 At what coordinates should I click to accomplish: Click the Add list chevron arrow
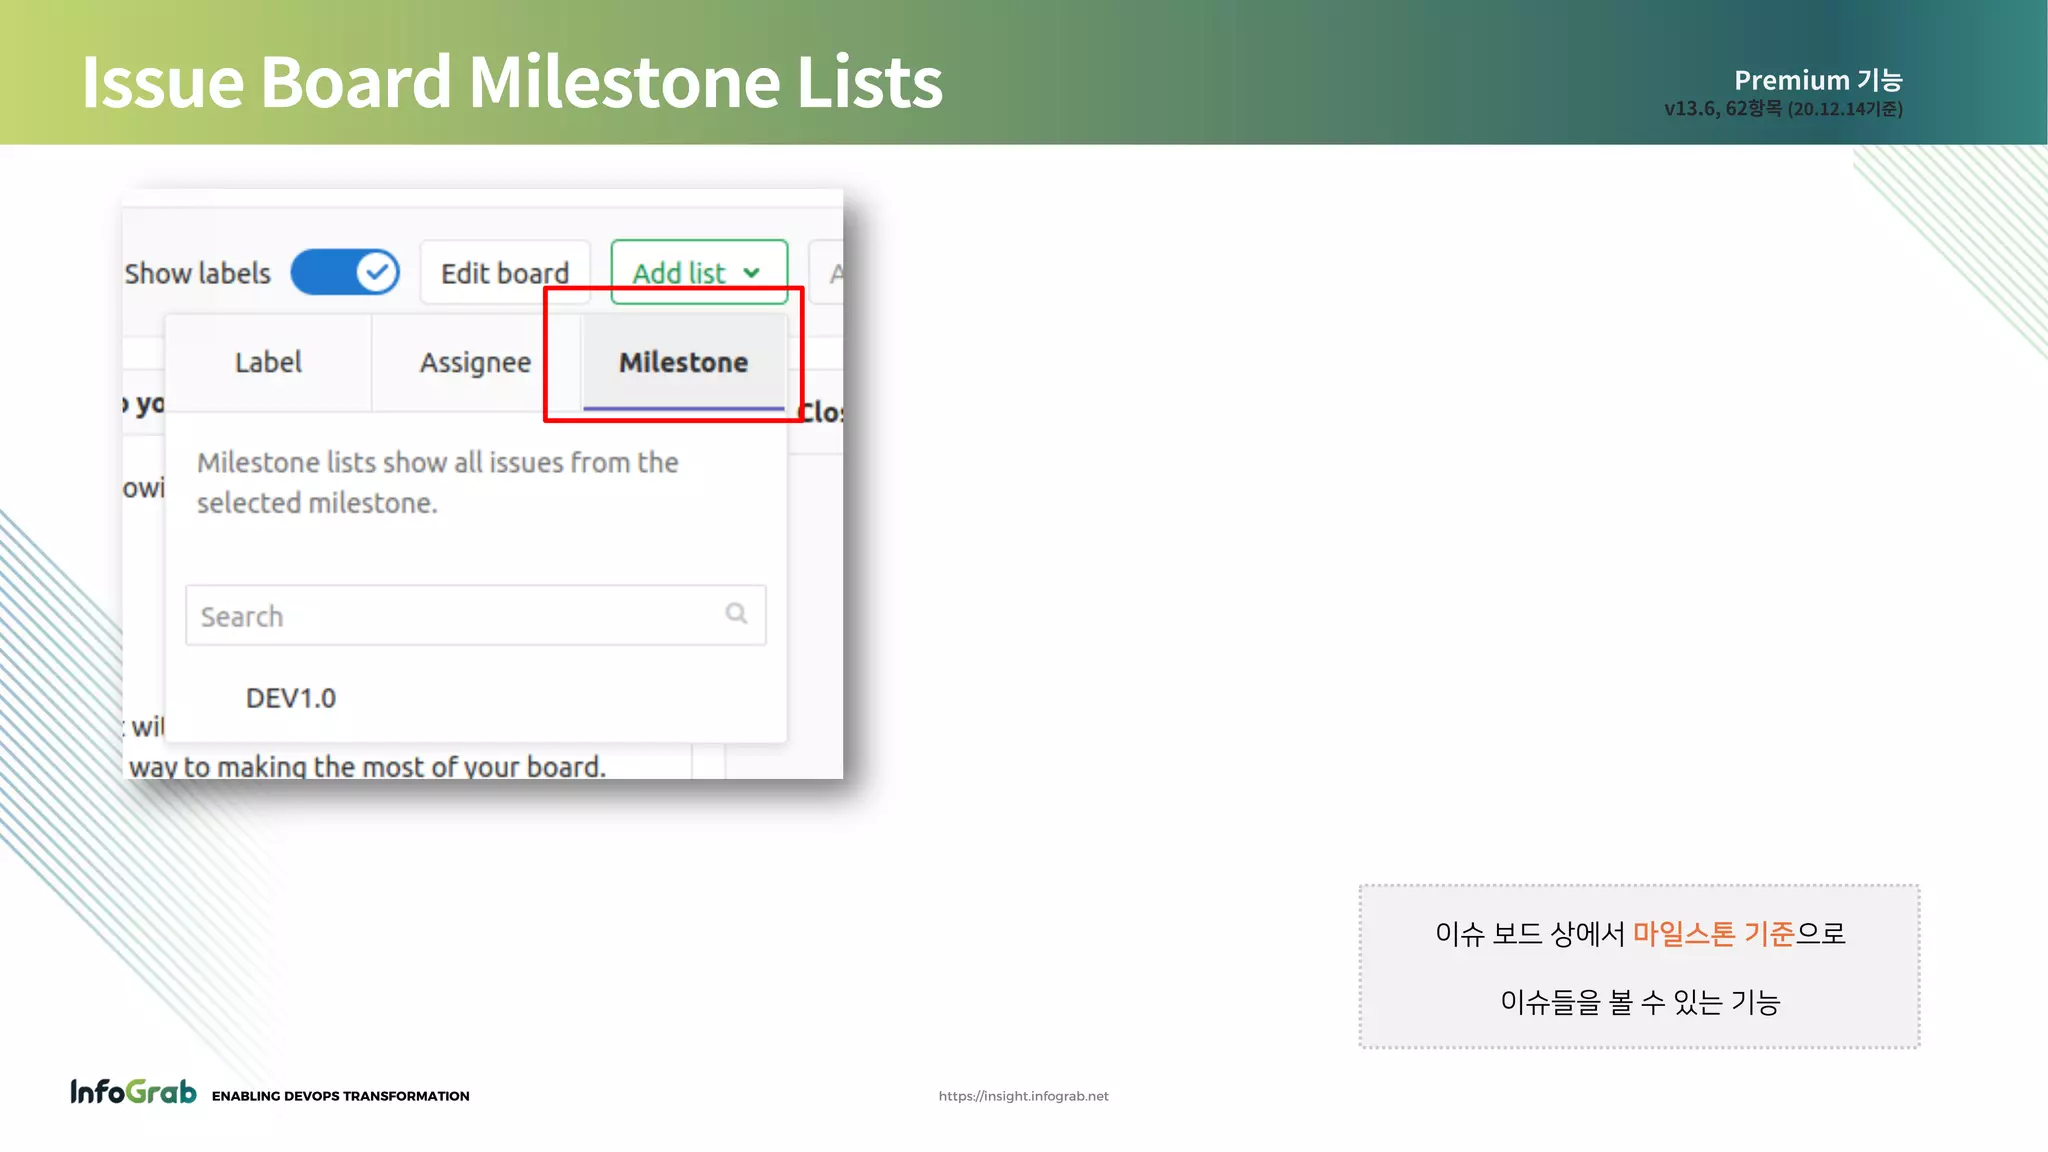pos(752,273)
